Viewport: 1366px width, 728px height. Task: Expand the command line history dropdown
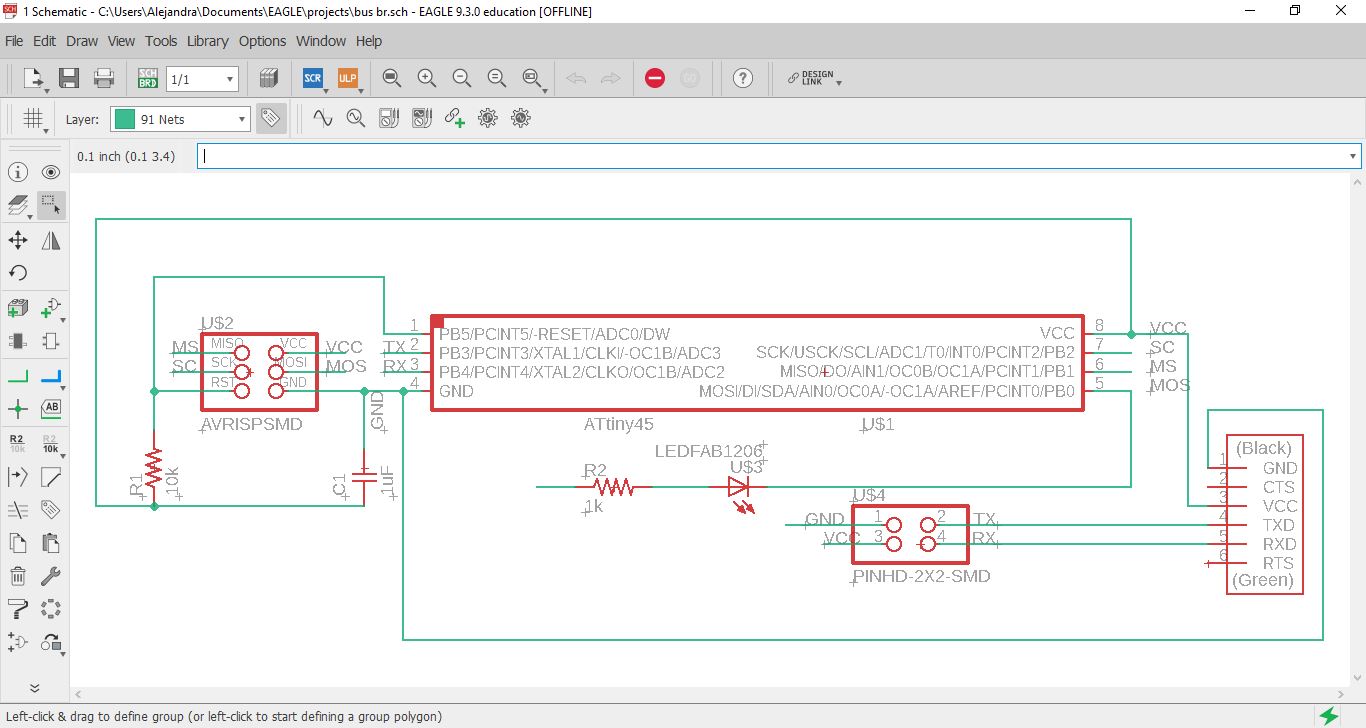[x=1354, y=156]
